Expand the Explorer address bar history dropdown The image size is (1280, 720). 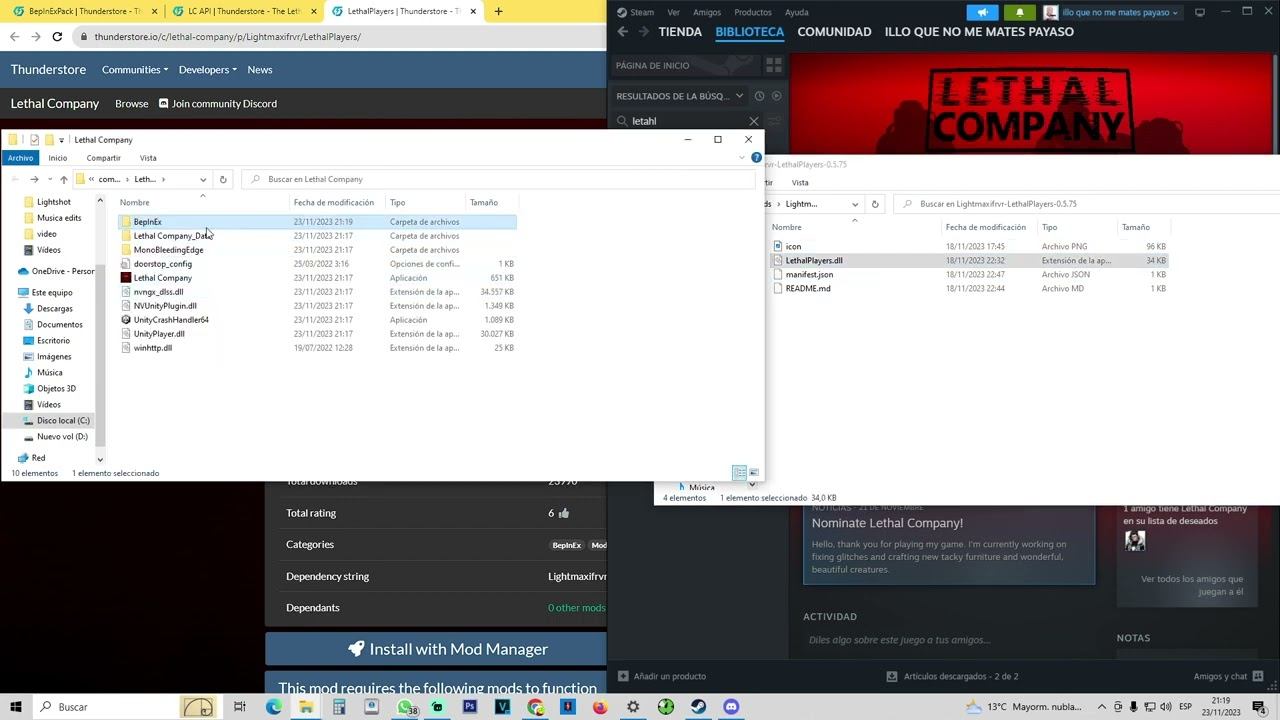(203, 179)
